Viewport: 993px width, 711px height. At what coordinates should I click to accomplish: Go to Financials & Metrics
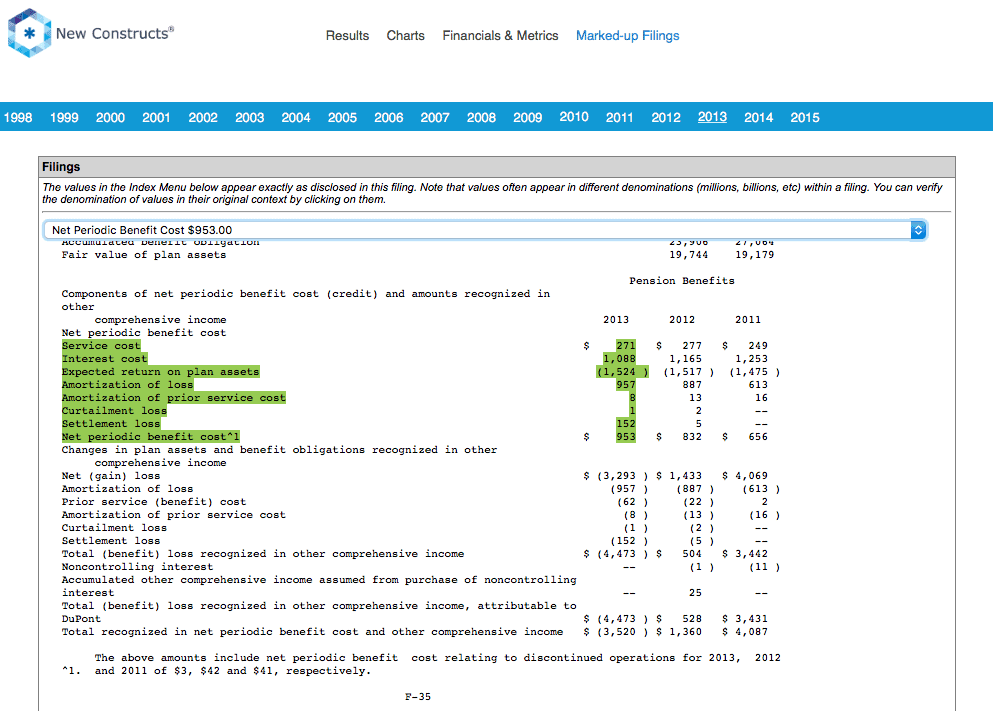[500, 35]
